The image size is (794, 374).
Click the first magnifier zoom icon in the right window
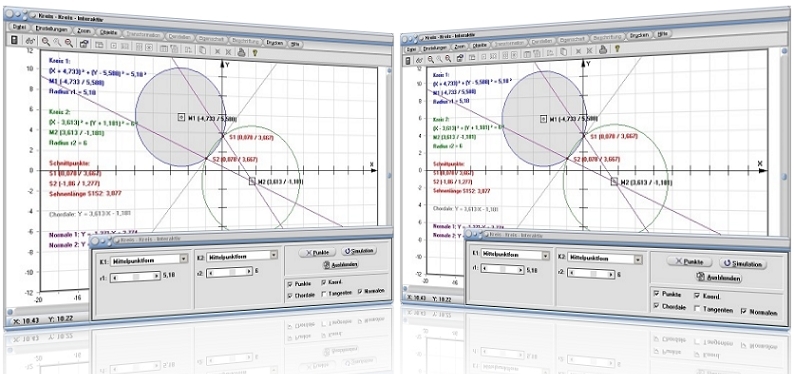(431, 59)
